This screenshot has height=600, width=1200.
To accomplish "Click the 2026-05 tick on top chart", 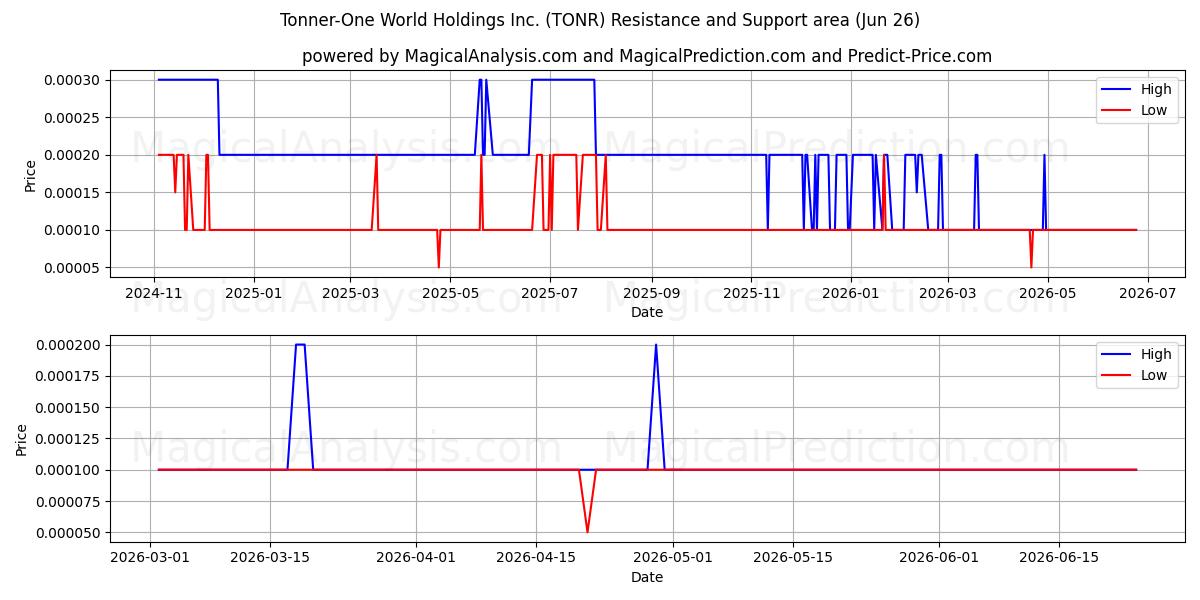I will pos(1047,294).
